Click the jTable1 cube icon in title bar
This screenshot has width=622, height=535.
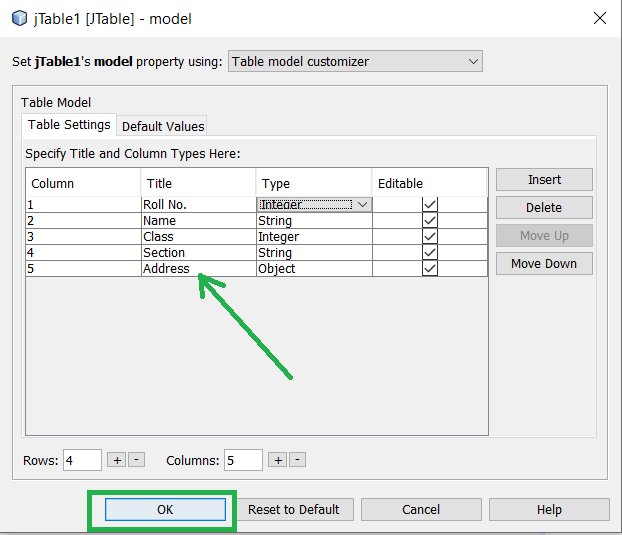19,18
